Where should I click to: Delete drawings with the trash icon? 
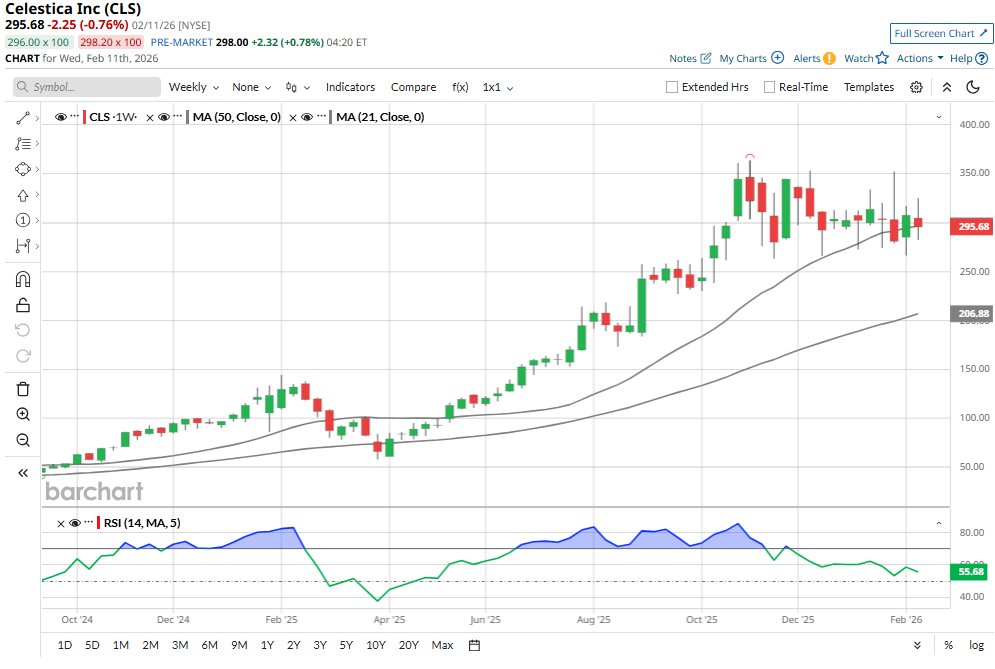tap(23, 389)
